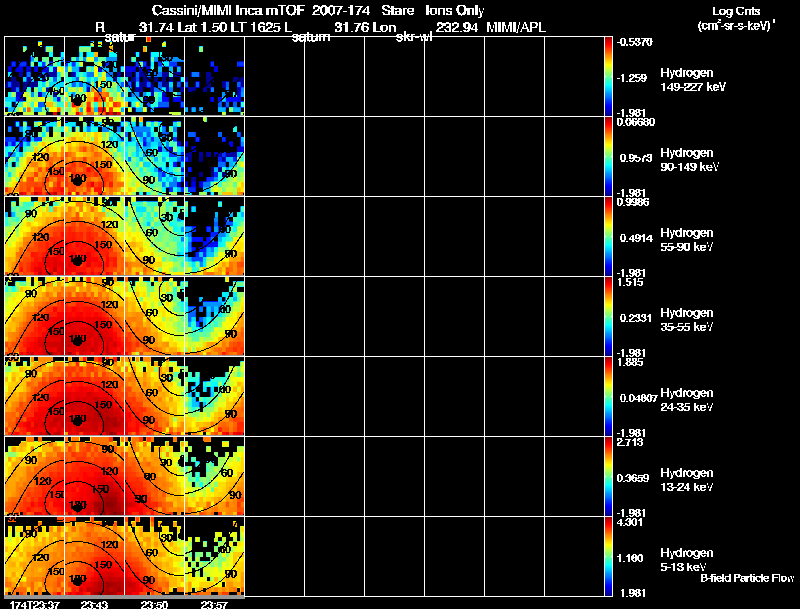Image resolution: width=800 pixels, height=609 pixels.
Task: Select the 55-90 keV image at 23:50
Action: pyautogui.click(x=154, y=236)
